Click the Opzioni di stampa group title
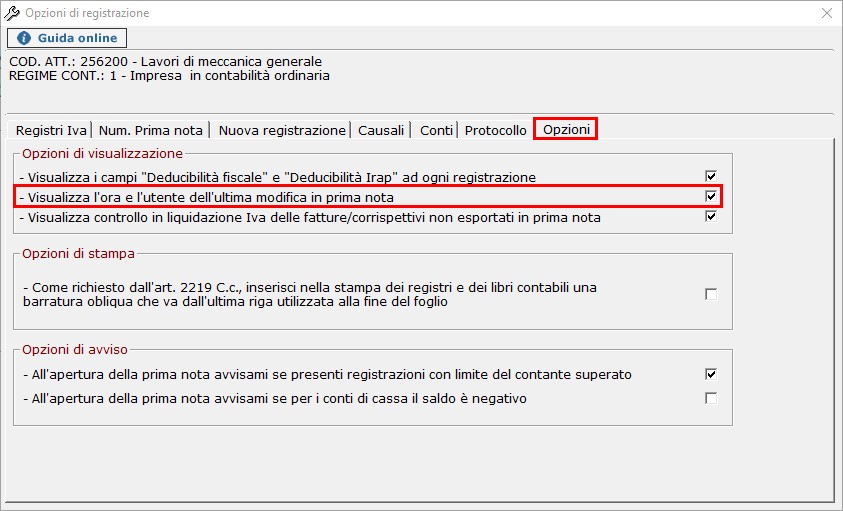Viewport: 843px width, 511px height. tap(78, 253)
